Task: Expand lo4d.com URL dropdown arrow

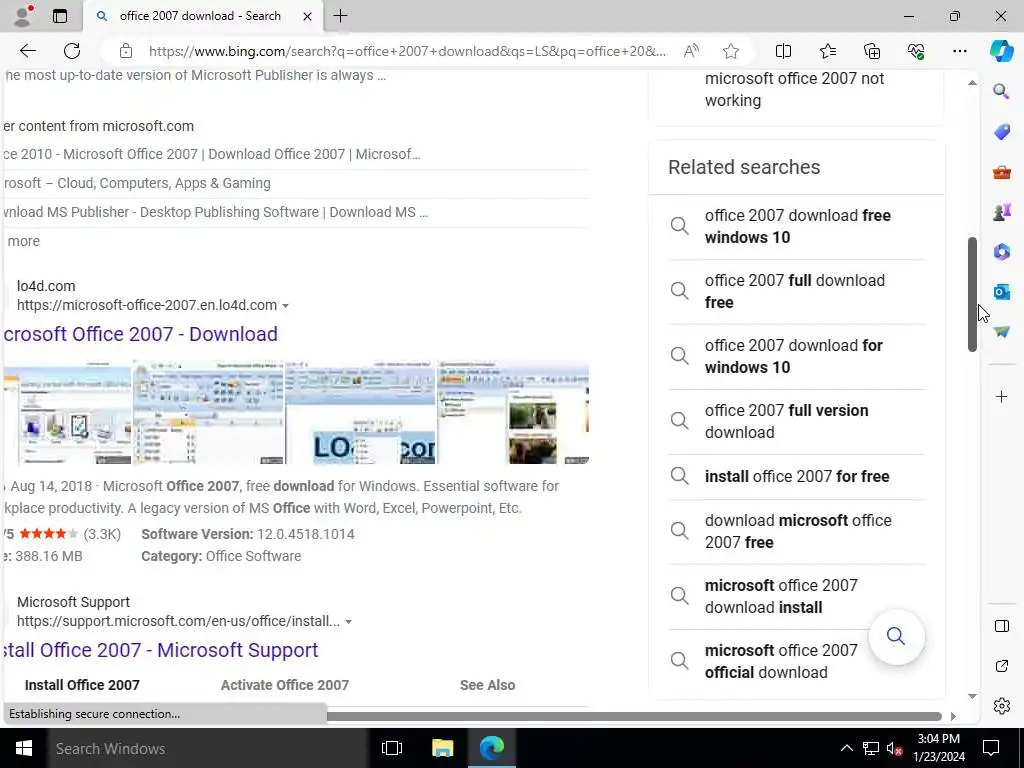Action: (285, 306)
